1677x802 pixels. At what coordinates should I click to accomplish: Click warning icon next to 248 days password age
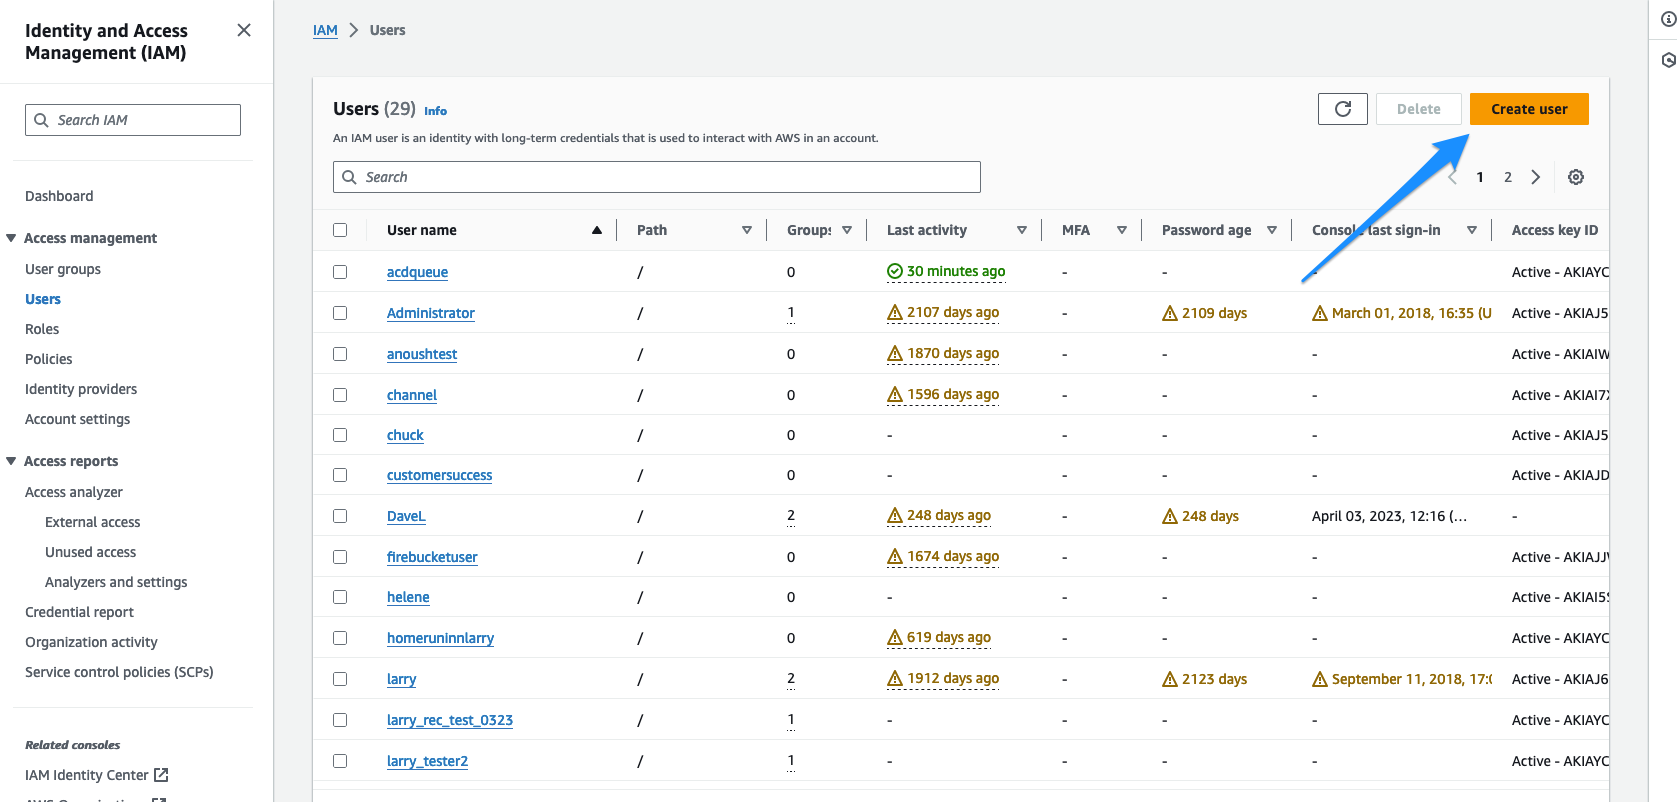point(1170,516)
